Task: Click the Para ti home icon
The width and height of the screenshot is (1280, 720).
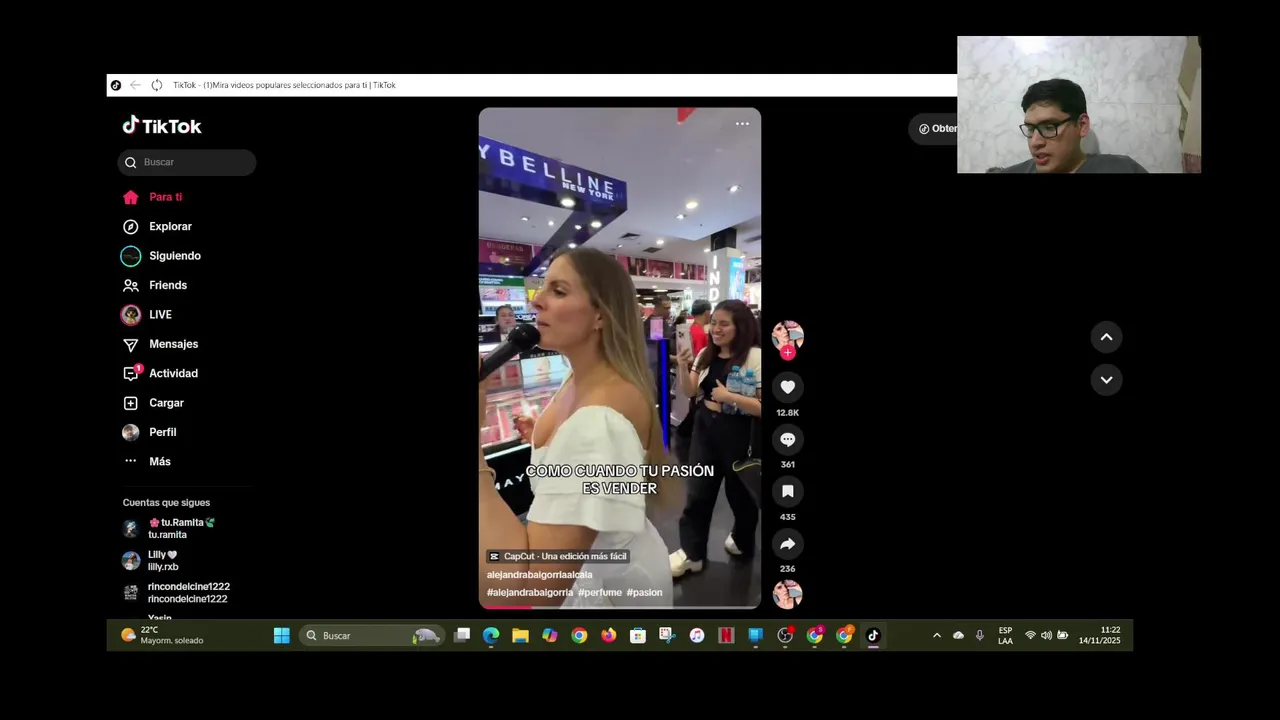Action: click(x=131, y=197)
